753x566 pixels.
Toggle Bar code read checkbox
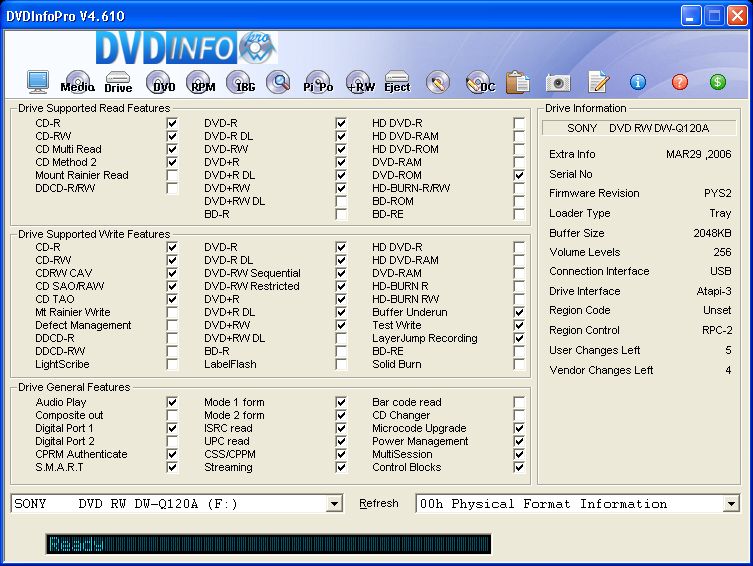pyautogui.click(x=519, y=402)
